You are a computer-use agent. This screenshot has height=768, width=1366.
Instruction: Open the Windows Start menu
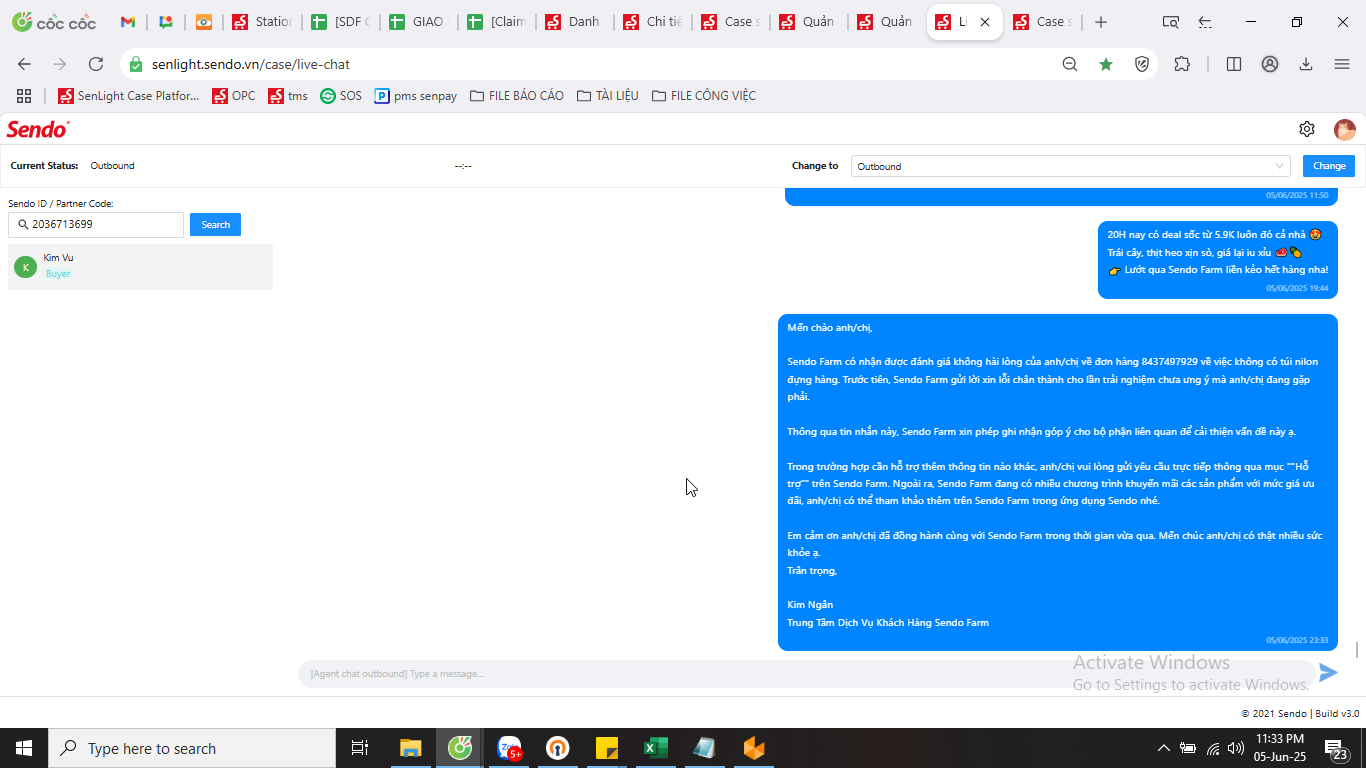[x=24, y=748]
